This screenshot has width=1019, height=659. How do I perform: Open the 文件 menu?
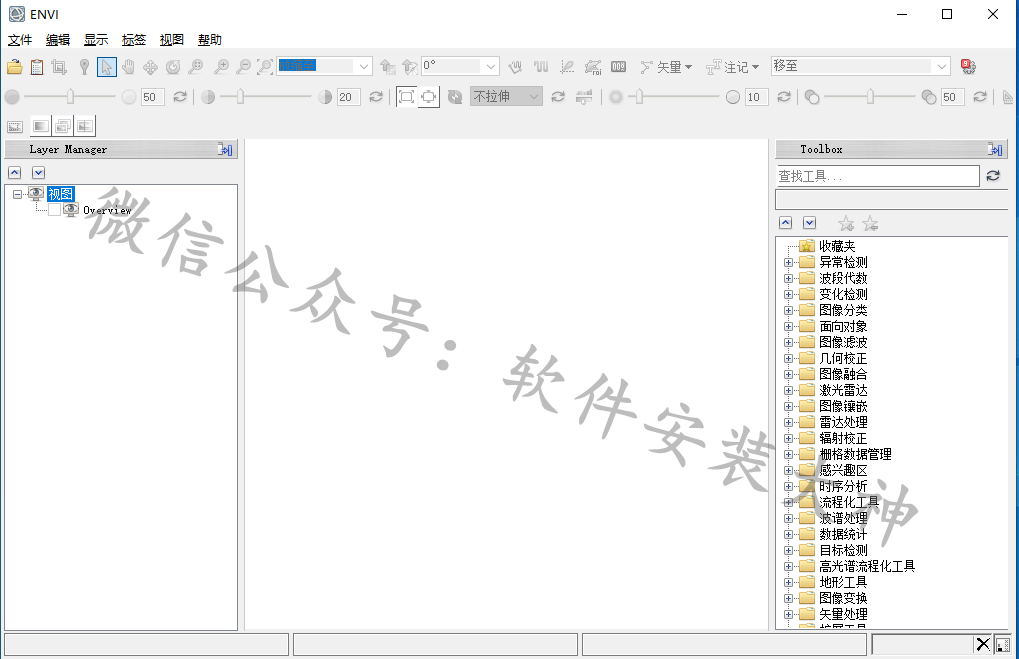coord(19,40)
